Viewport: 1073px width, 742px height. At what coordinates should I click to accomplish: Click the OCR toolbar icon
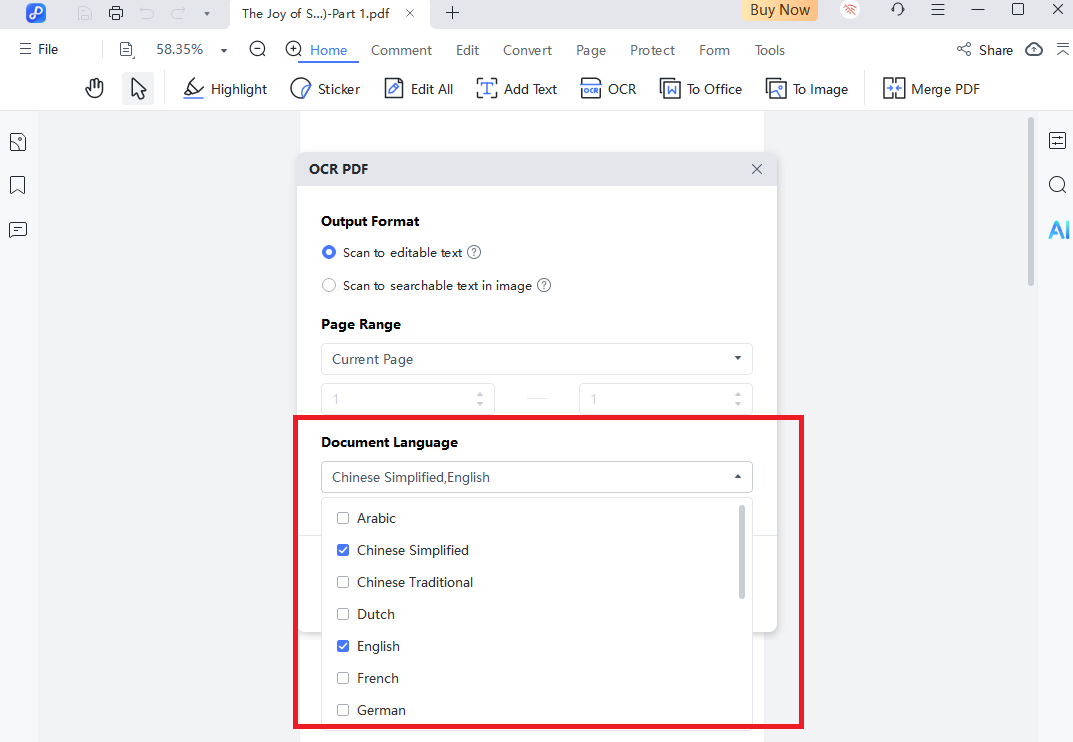coord(590,89)
